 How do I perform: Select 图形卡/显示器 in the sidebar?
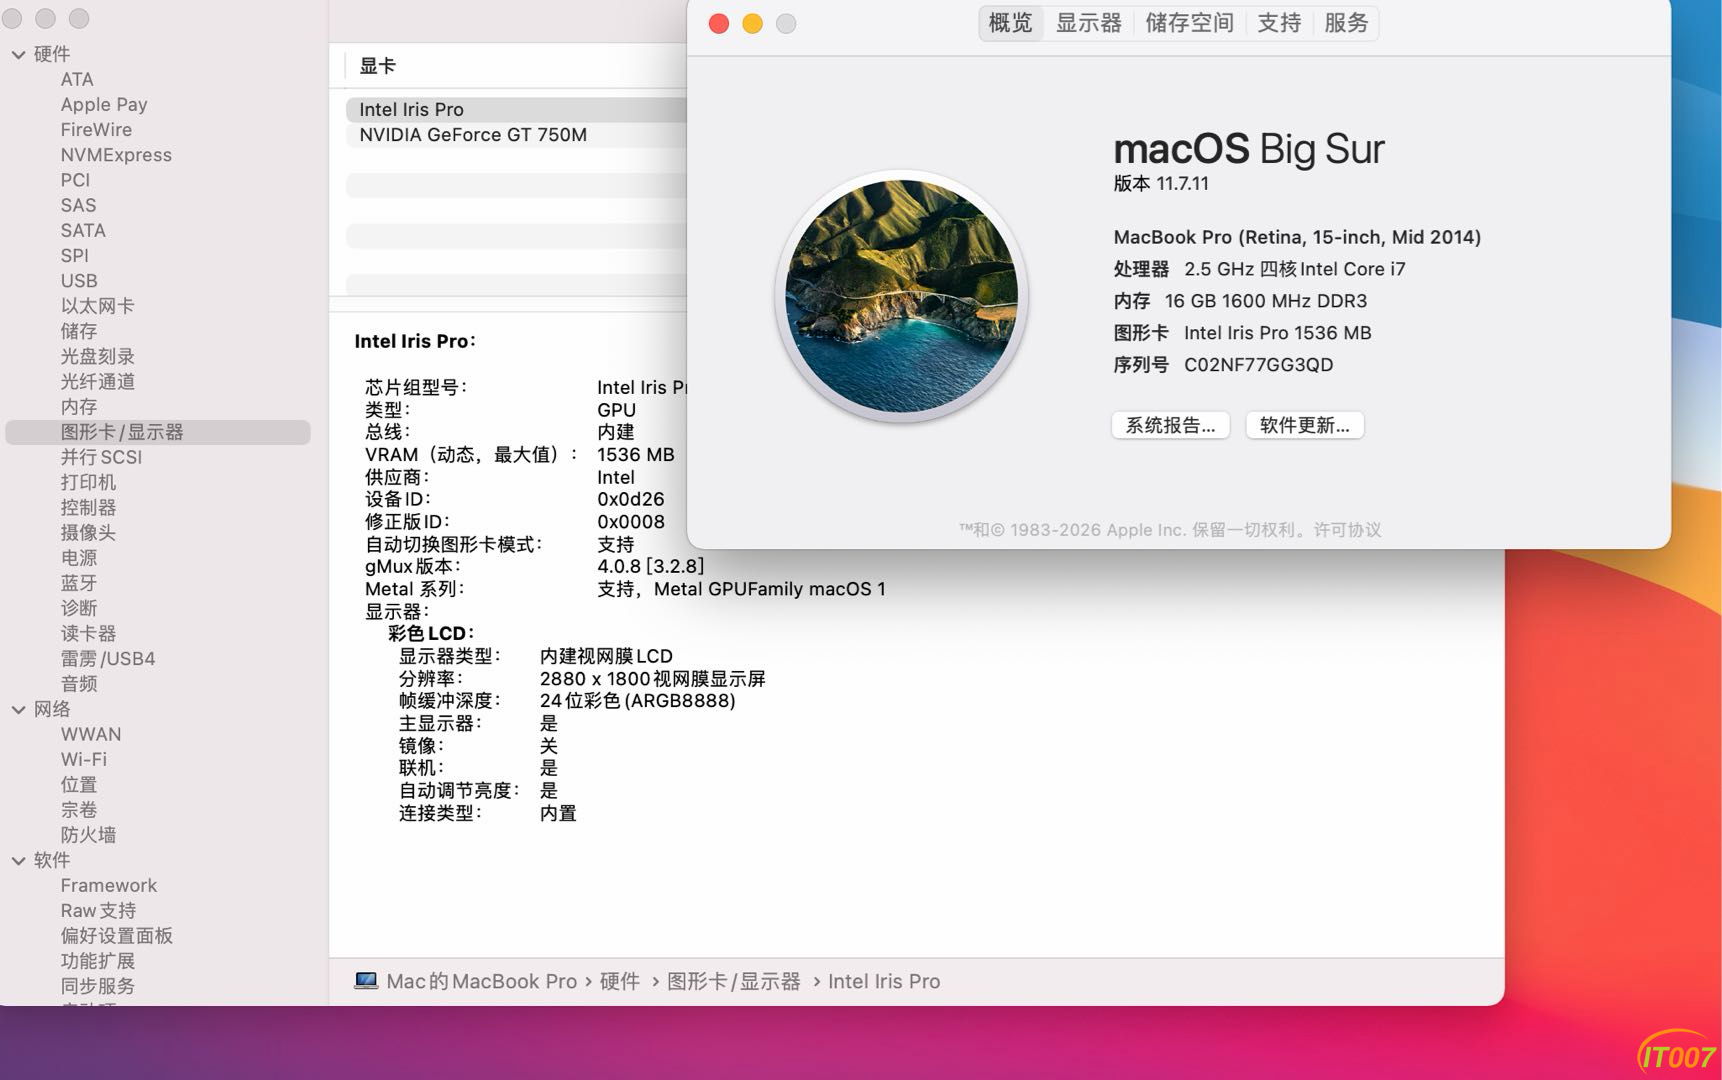click(x=158, y=432)
